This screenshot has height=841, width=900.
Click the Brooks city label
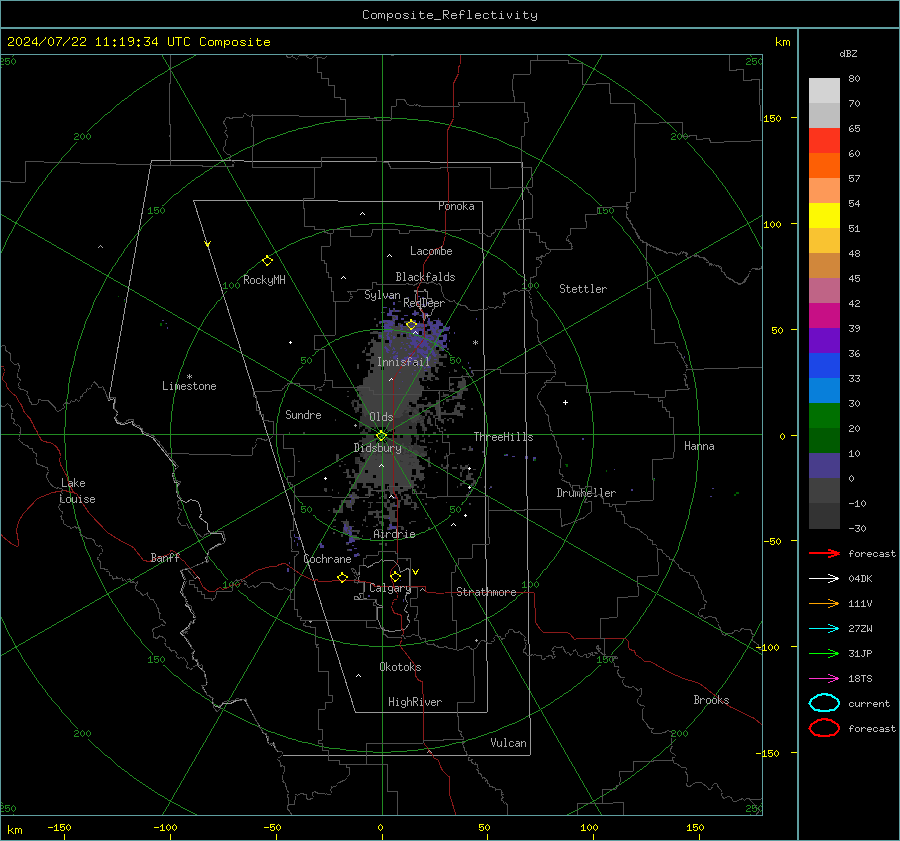711,700
